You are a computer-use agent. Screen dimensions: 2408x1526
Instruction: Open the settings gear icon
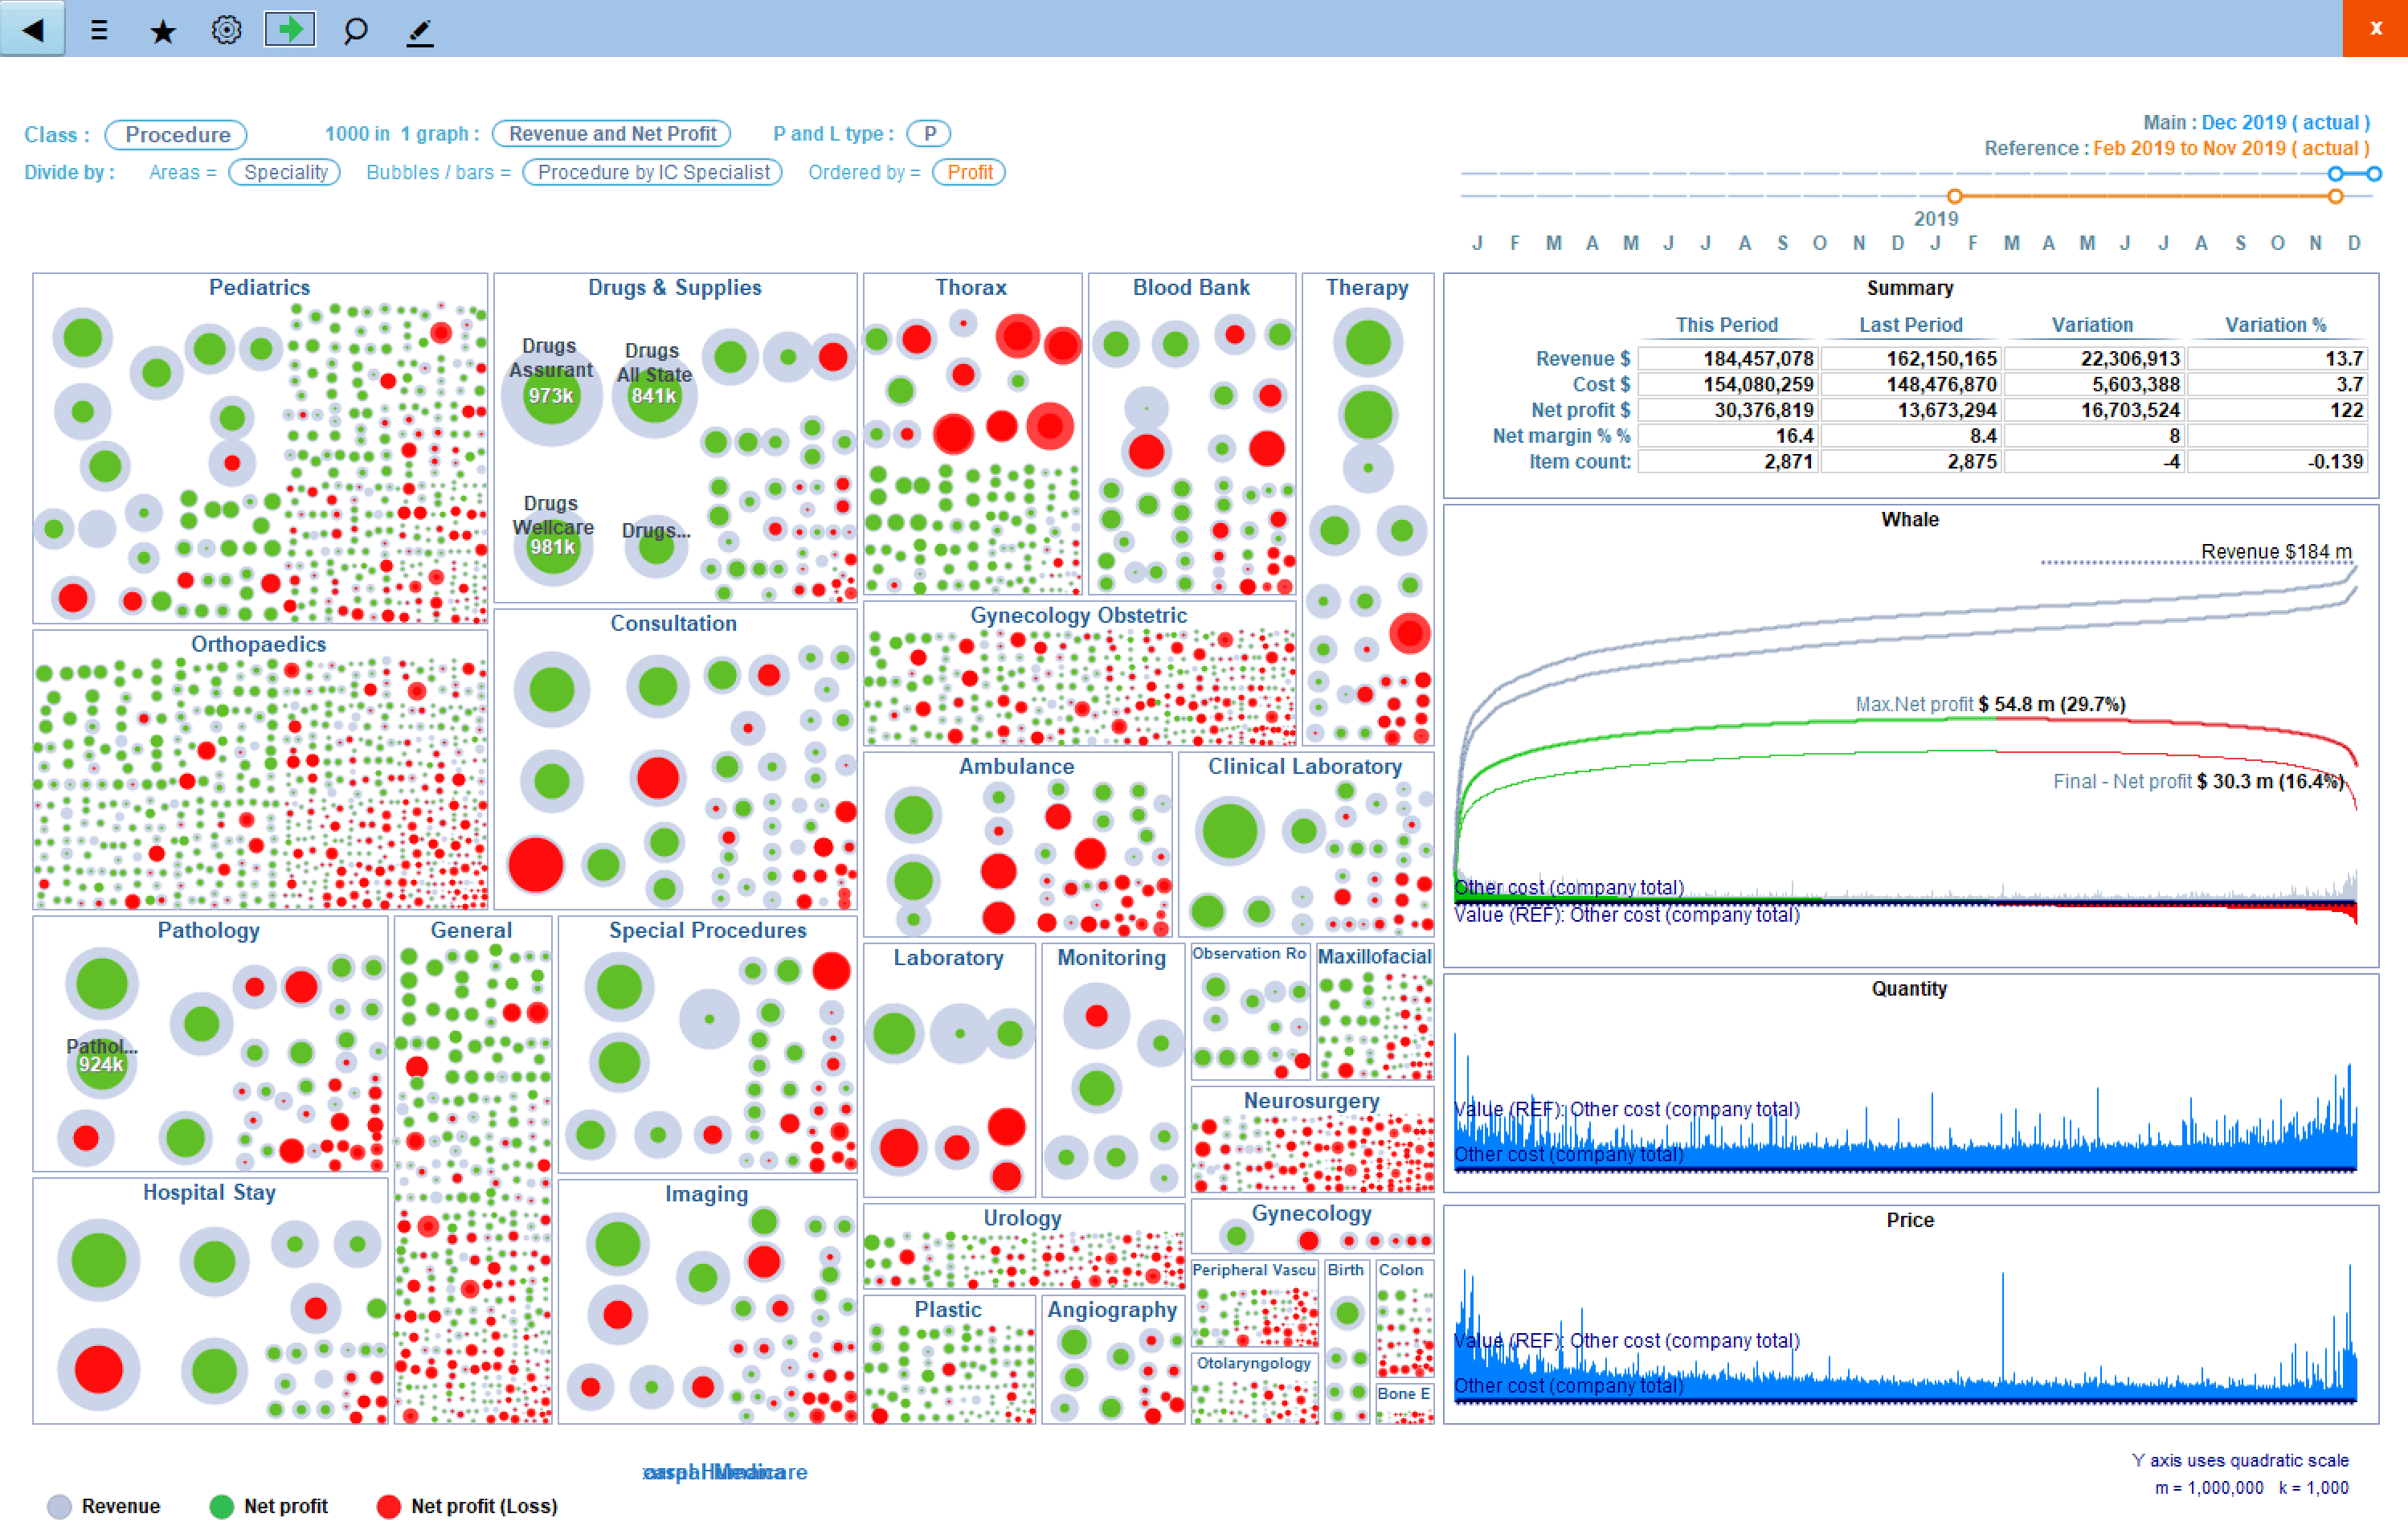227,30
